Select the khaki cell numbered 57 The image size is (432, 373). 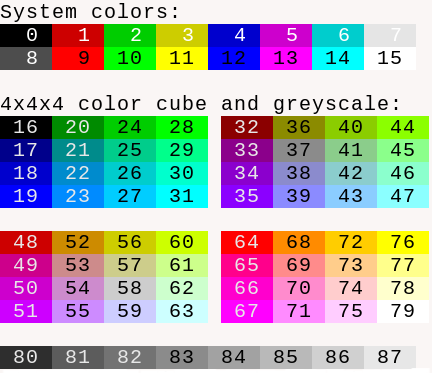[x=130, y=265]
